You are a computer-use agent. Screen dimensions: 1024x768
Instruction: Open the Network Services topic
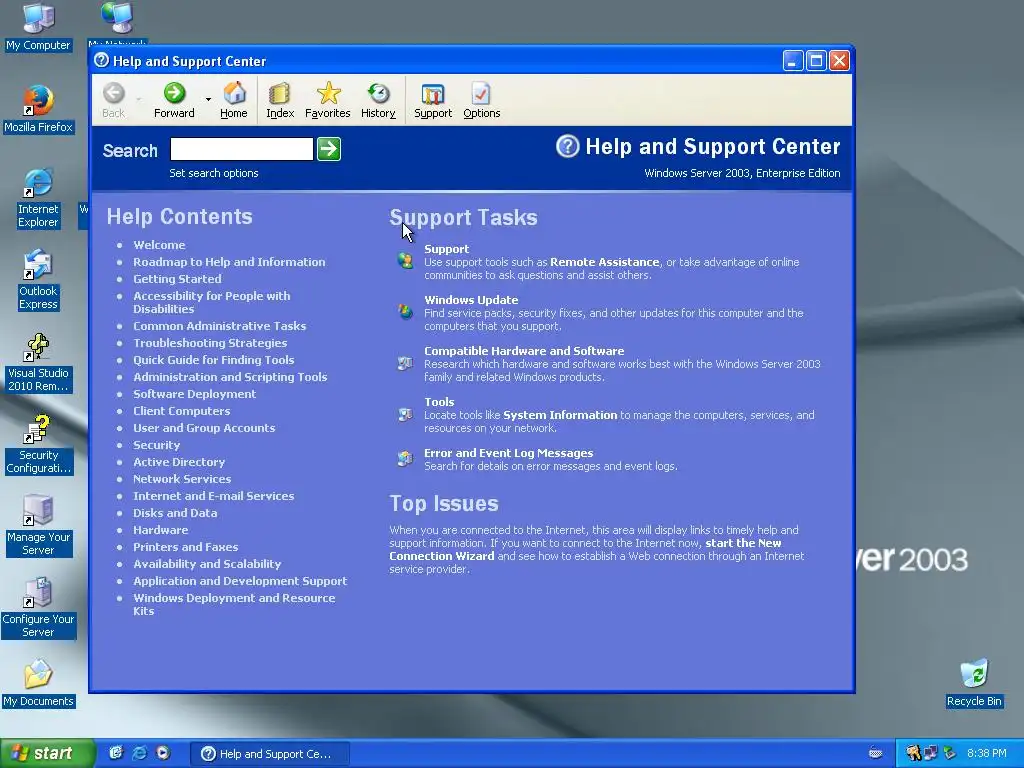tap(182, 479)
